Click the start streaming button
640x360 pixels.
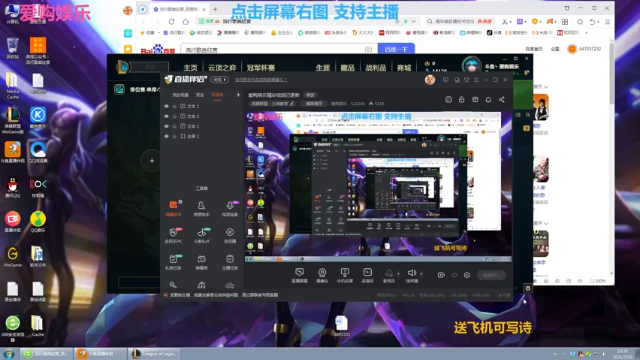click(491, 275)
